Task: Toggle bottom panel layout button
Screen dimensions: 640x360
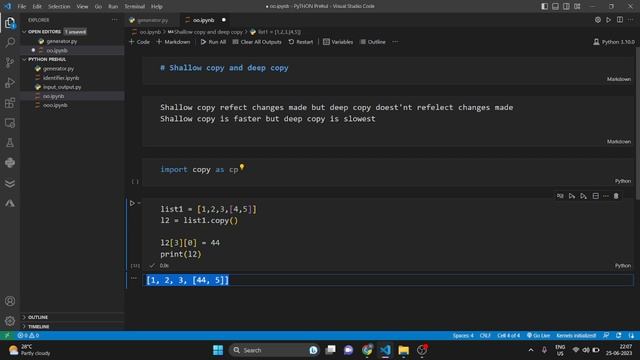Action: 556,6
